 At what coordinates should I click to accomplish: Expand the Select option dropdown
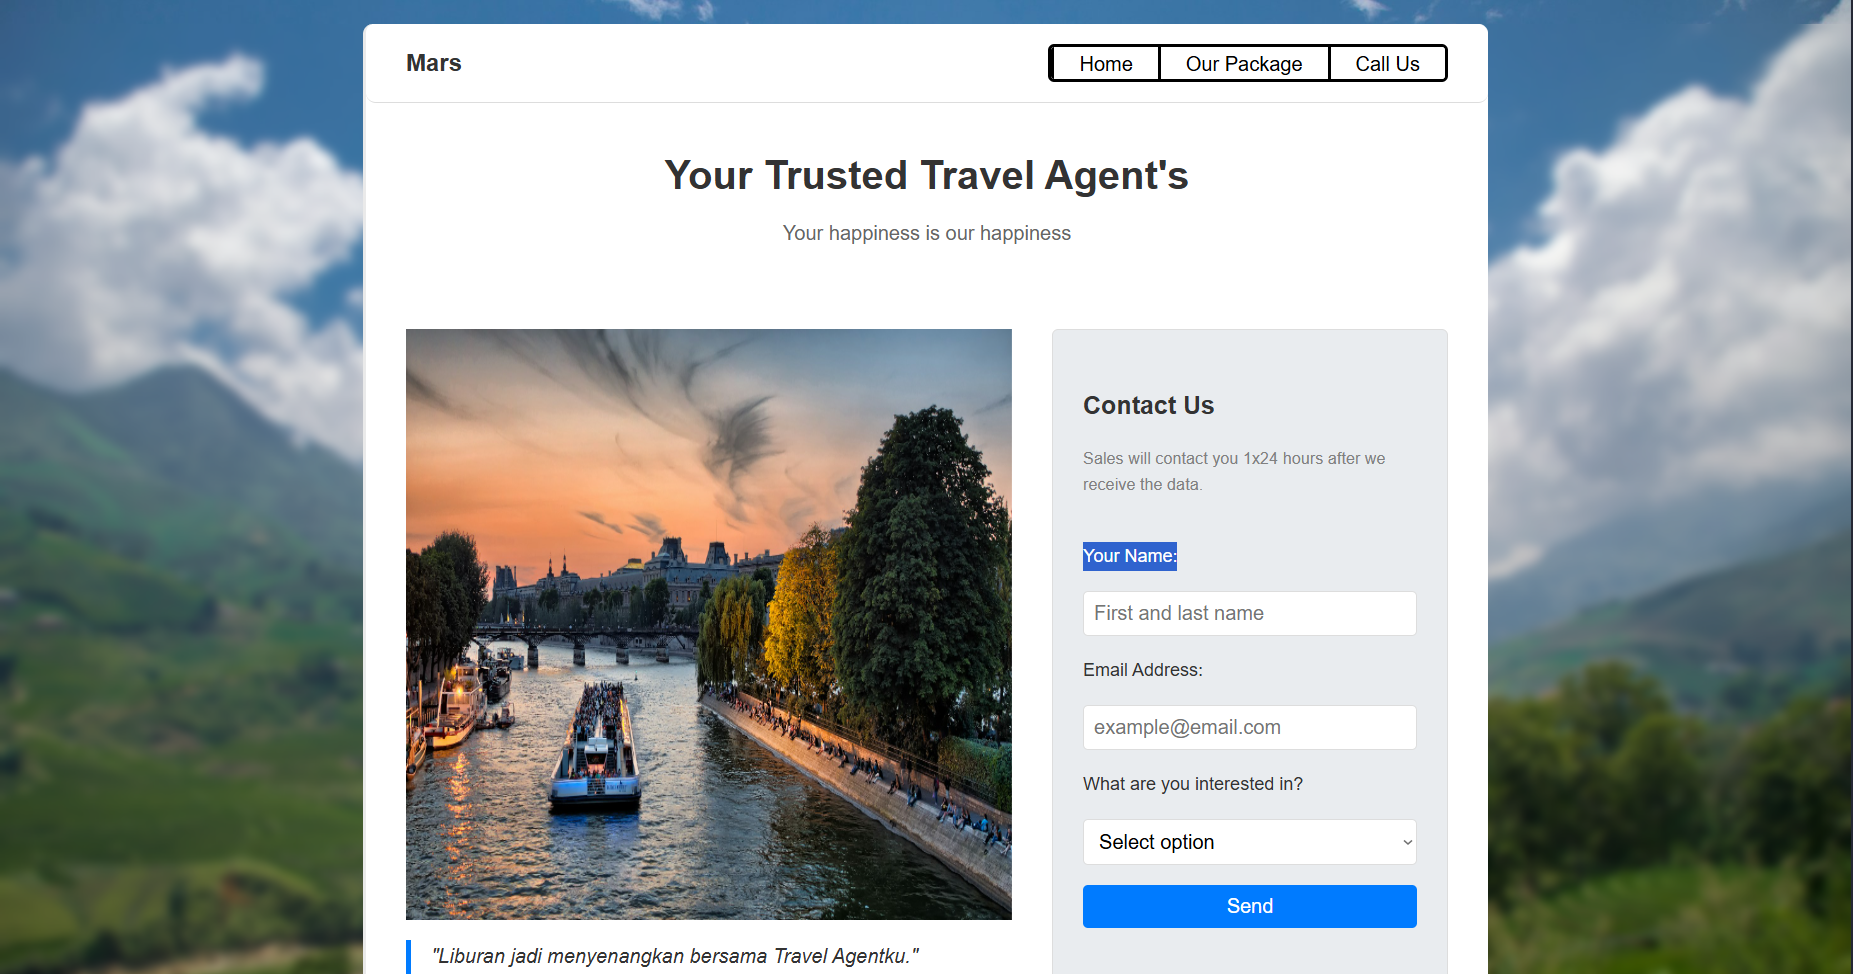coord(1250,842)
